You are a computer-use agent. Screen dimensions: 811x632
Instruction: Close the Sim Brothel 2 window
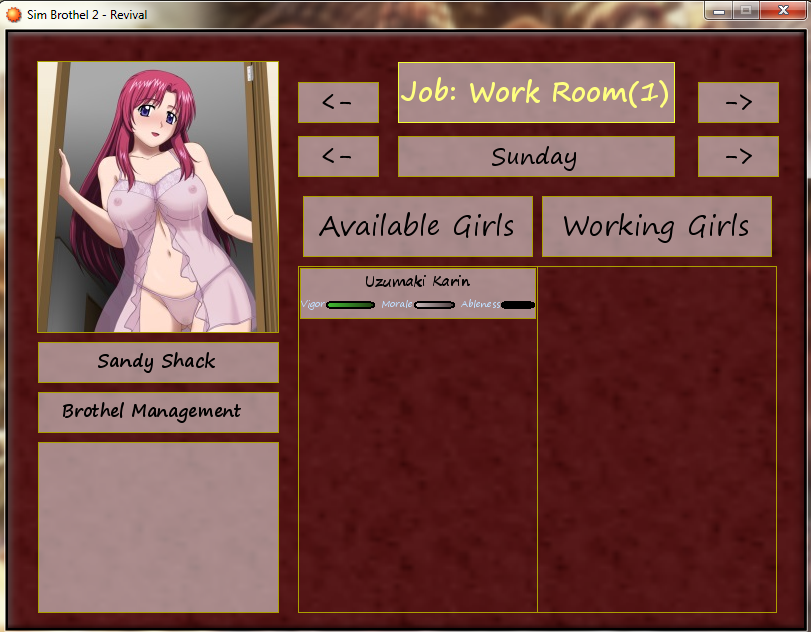click(783, 10)
